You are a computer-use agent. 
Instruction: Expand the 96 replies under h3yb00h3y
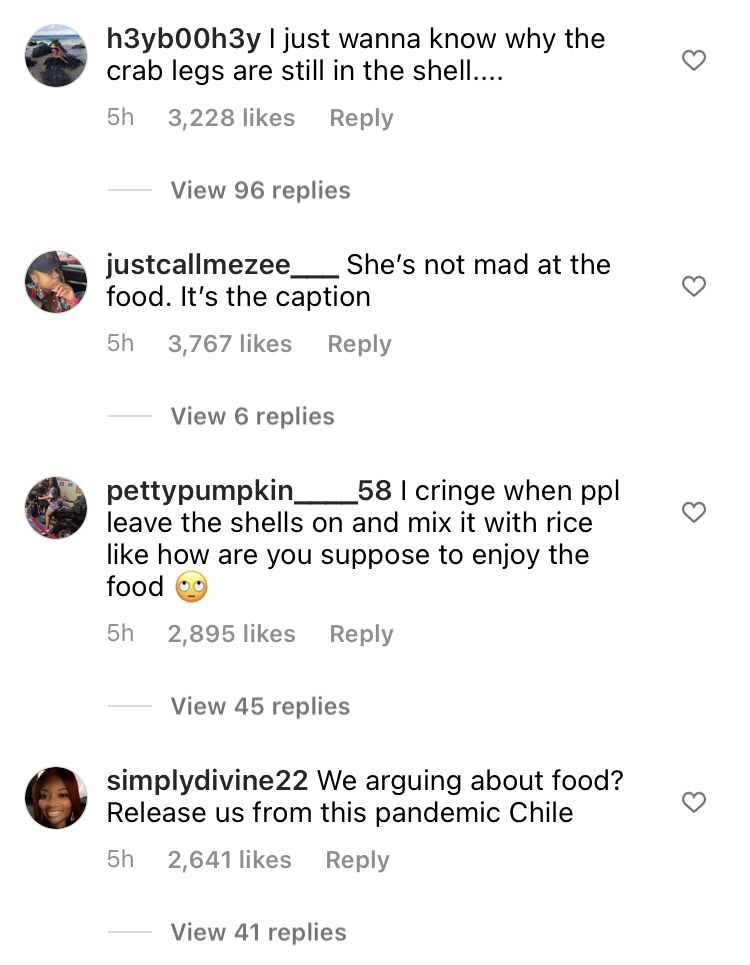point(260,190)
